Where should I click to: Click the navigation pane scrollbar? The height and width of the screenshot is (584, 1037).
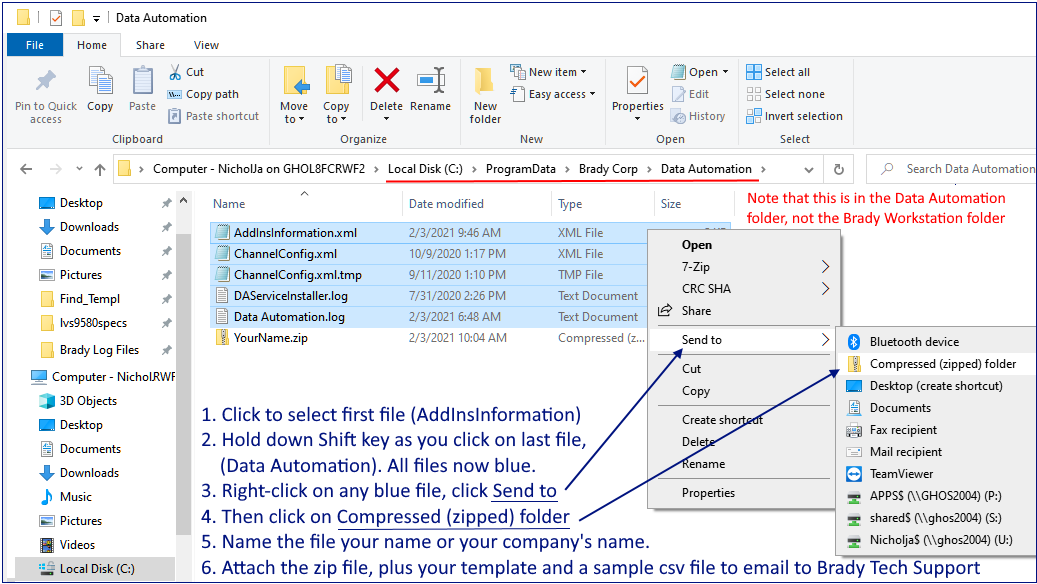183,384
